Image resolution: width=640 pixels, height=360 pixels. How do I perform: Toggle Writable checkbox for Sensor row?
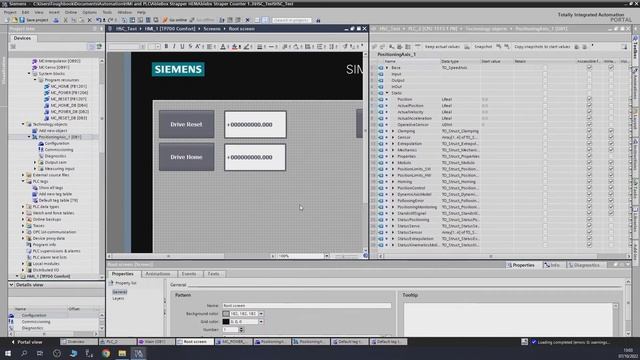pos(611,137)
